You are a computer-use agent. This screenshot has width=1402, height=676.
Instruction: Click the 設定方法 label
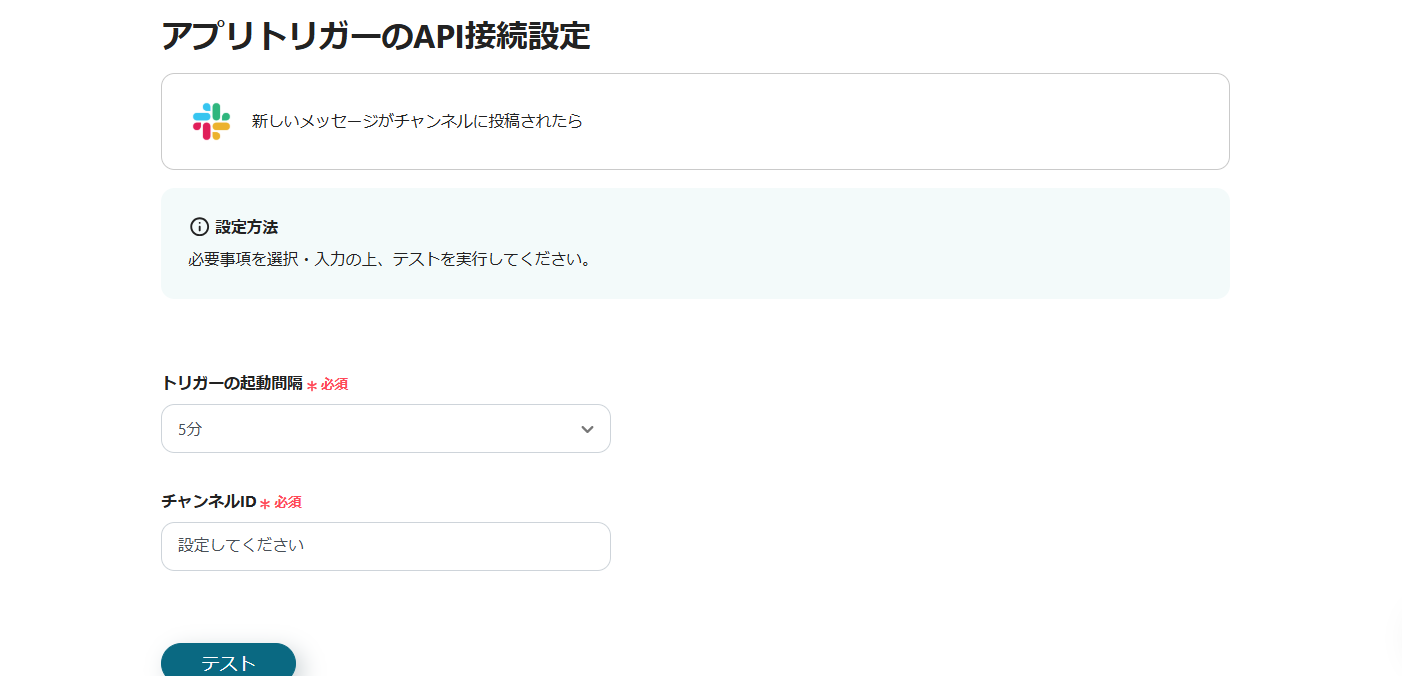(246, 227)
